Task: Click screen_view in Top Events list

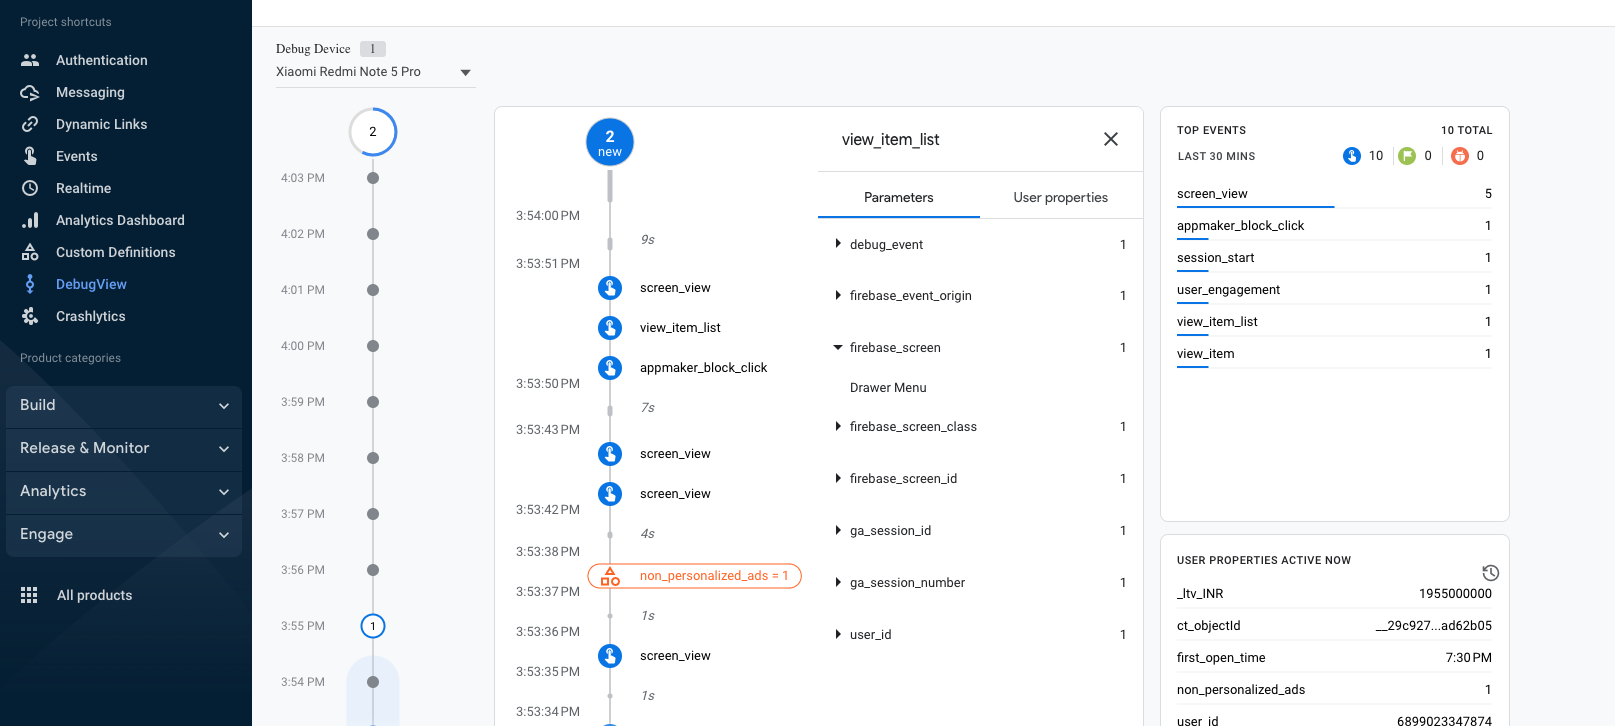Action: click(x=1212, y=194)
